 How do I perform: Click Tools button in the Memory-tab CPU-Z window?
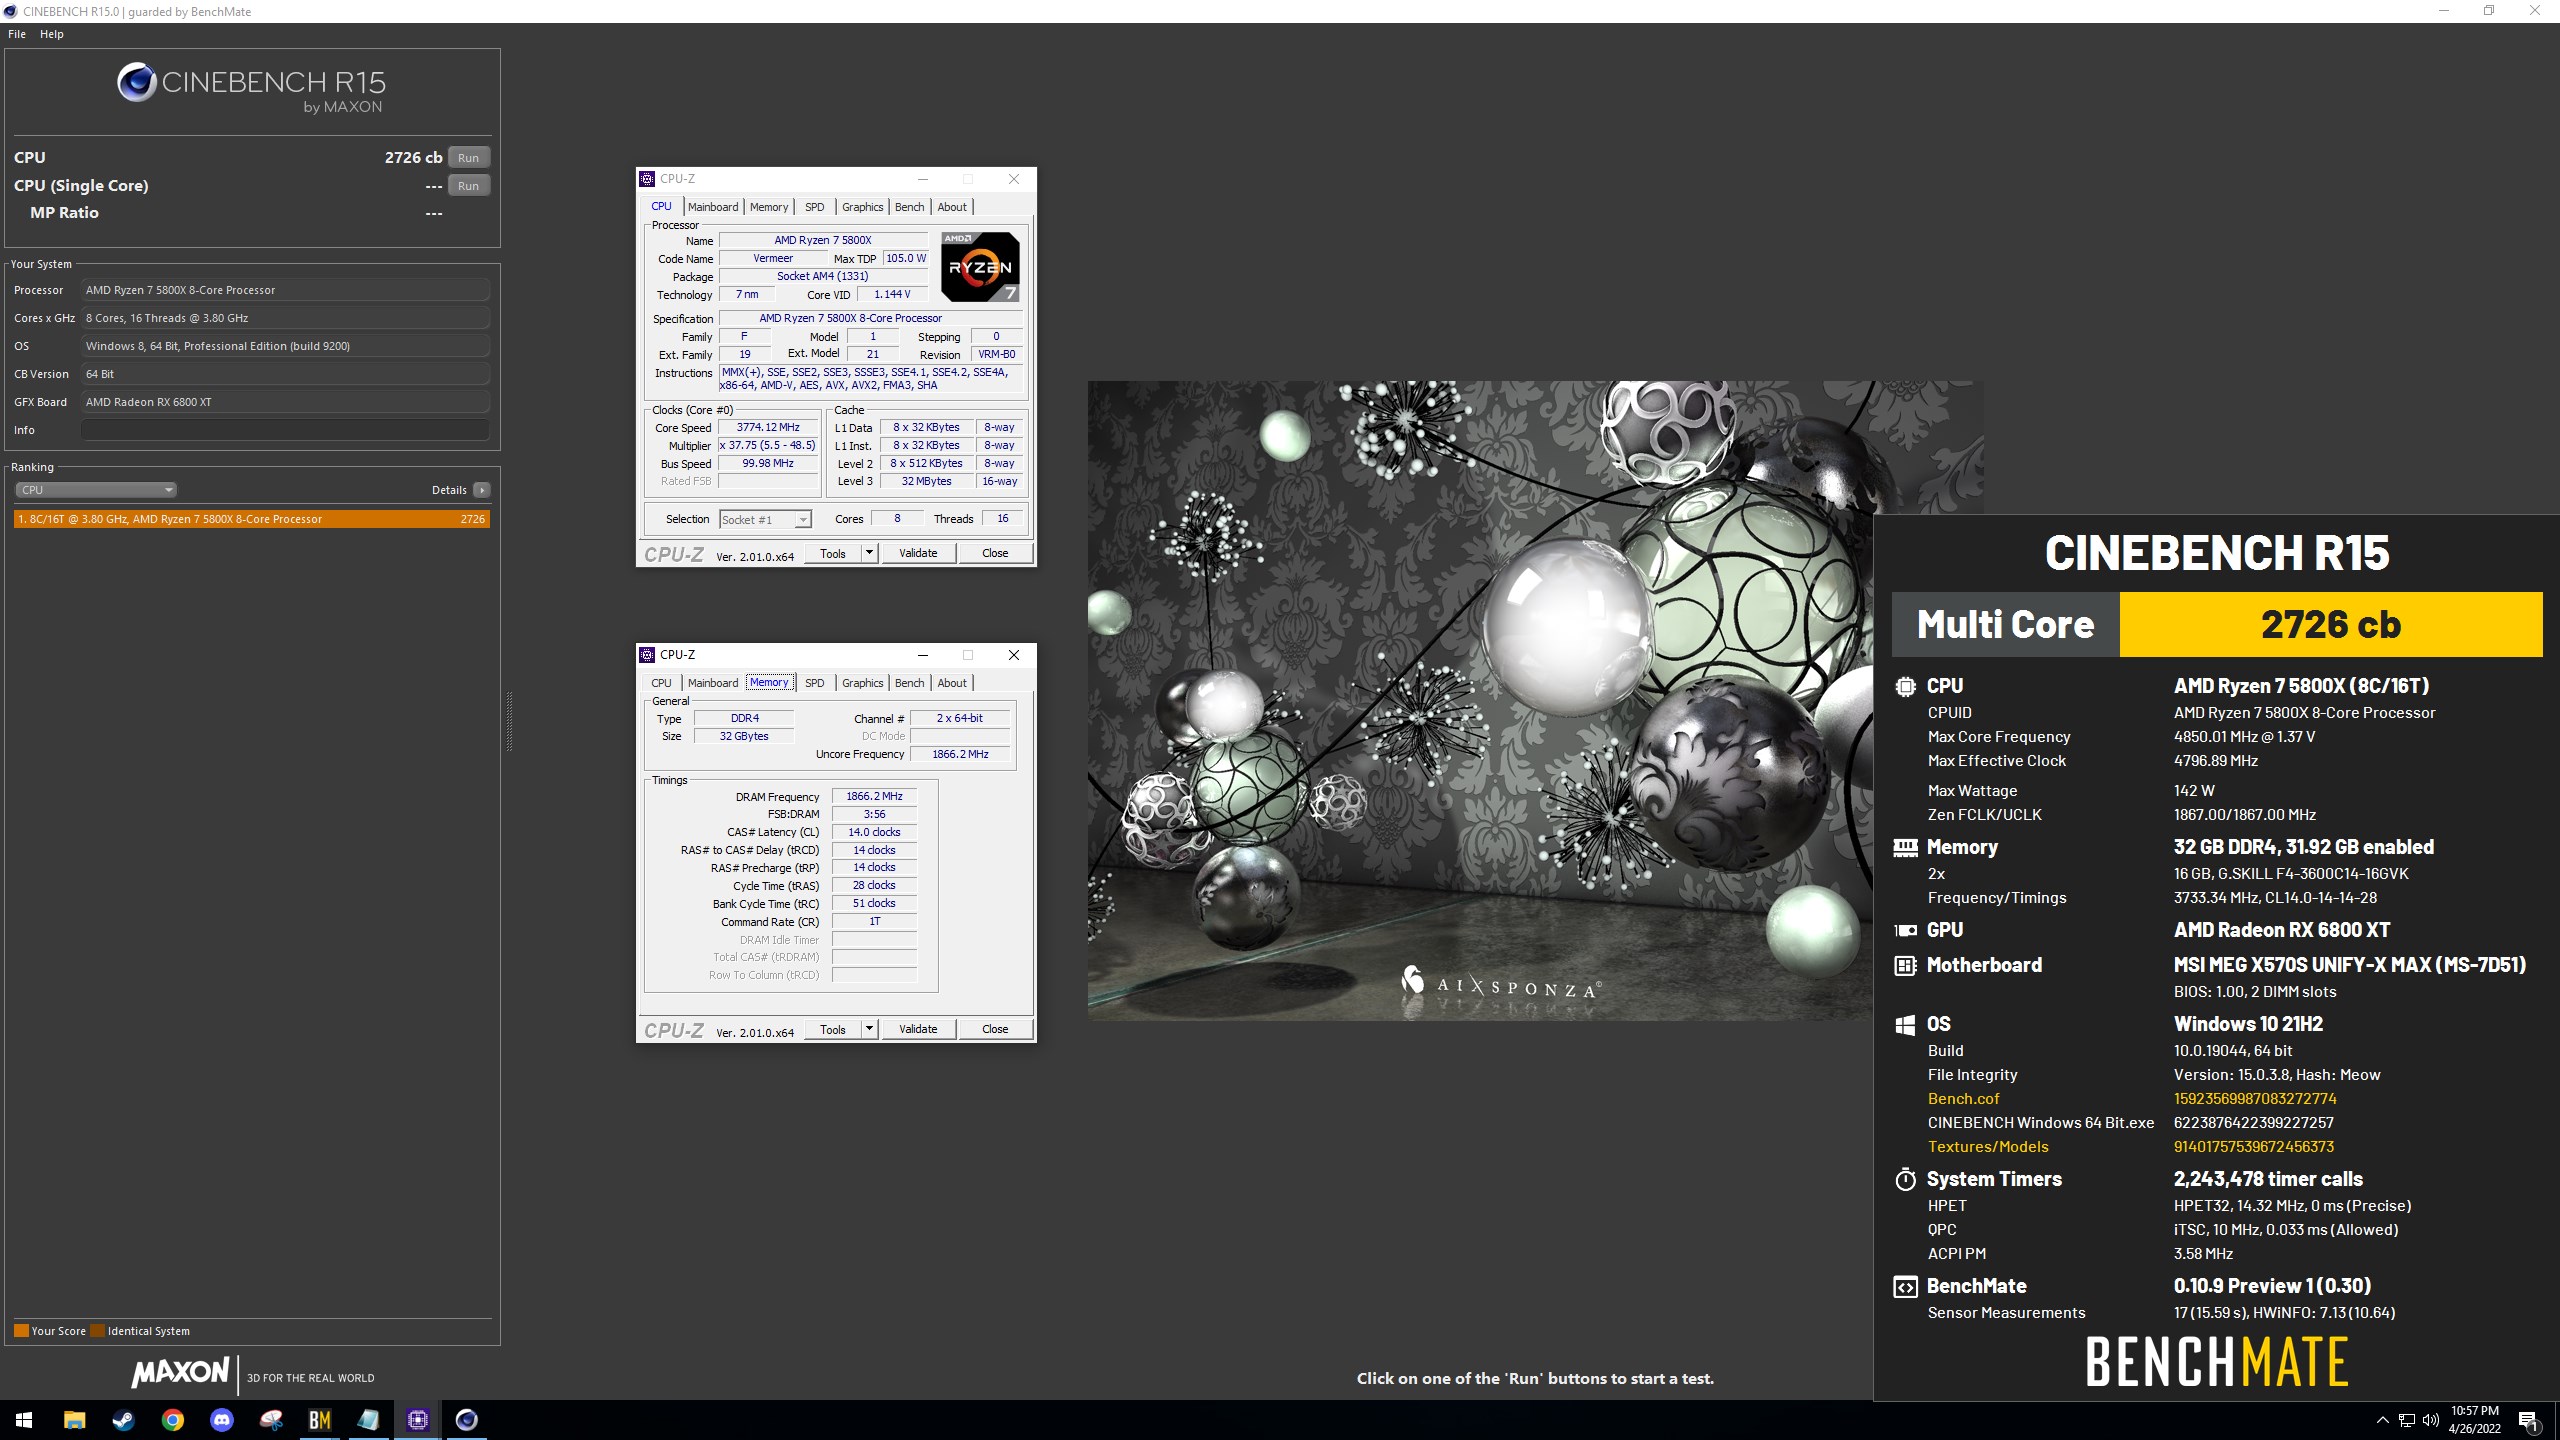tap(833, 1029)
